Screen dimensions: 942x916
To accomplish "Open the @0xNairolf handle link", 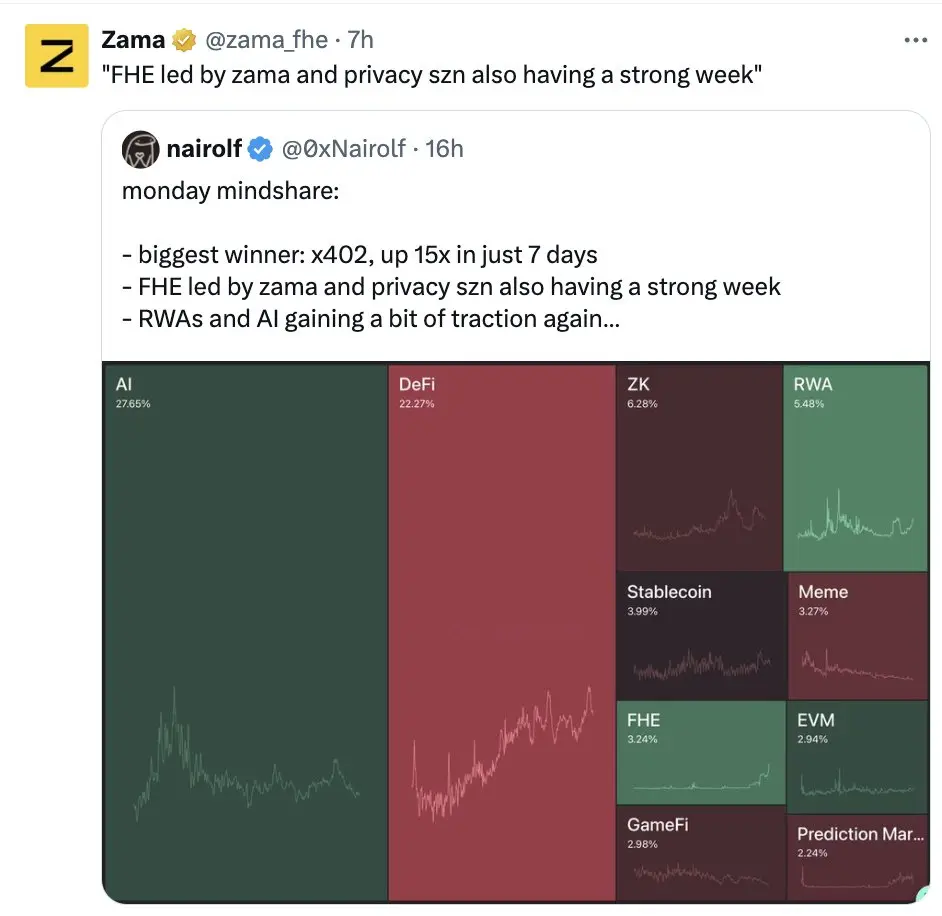I will pos(344,149).
